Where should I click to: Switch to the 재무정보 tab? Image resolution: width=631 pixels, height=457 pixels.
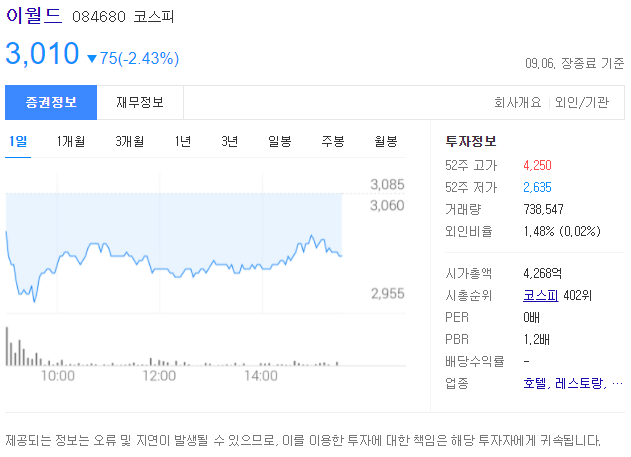pos(140,102)
